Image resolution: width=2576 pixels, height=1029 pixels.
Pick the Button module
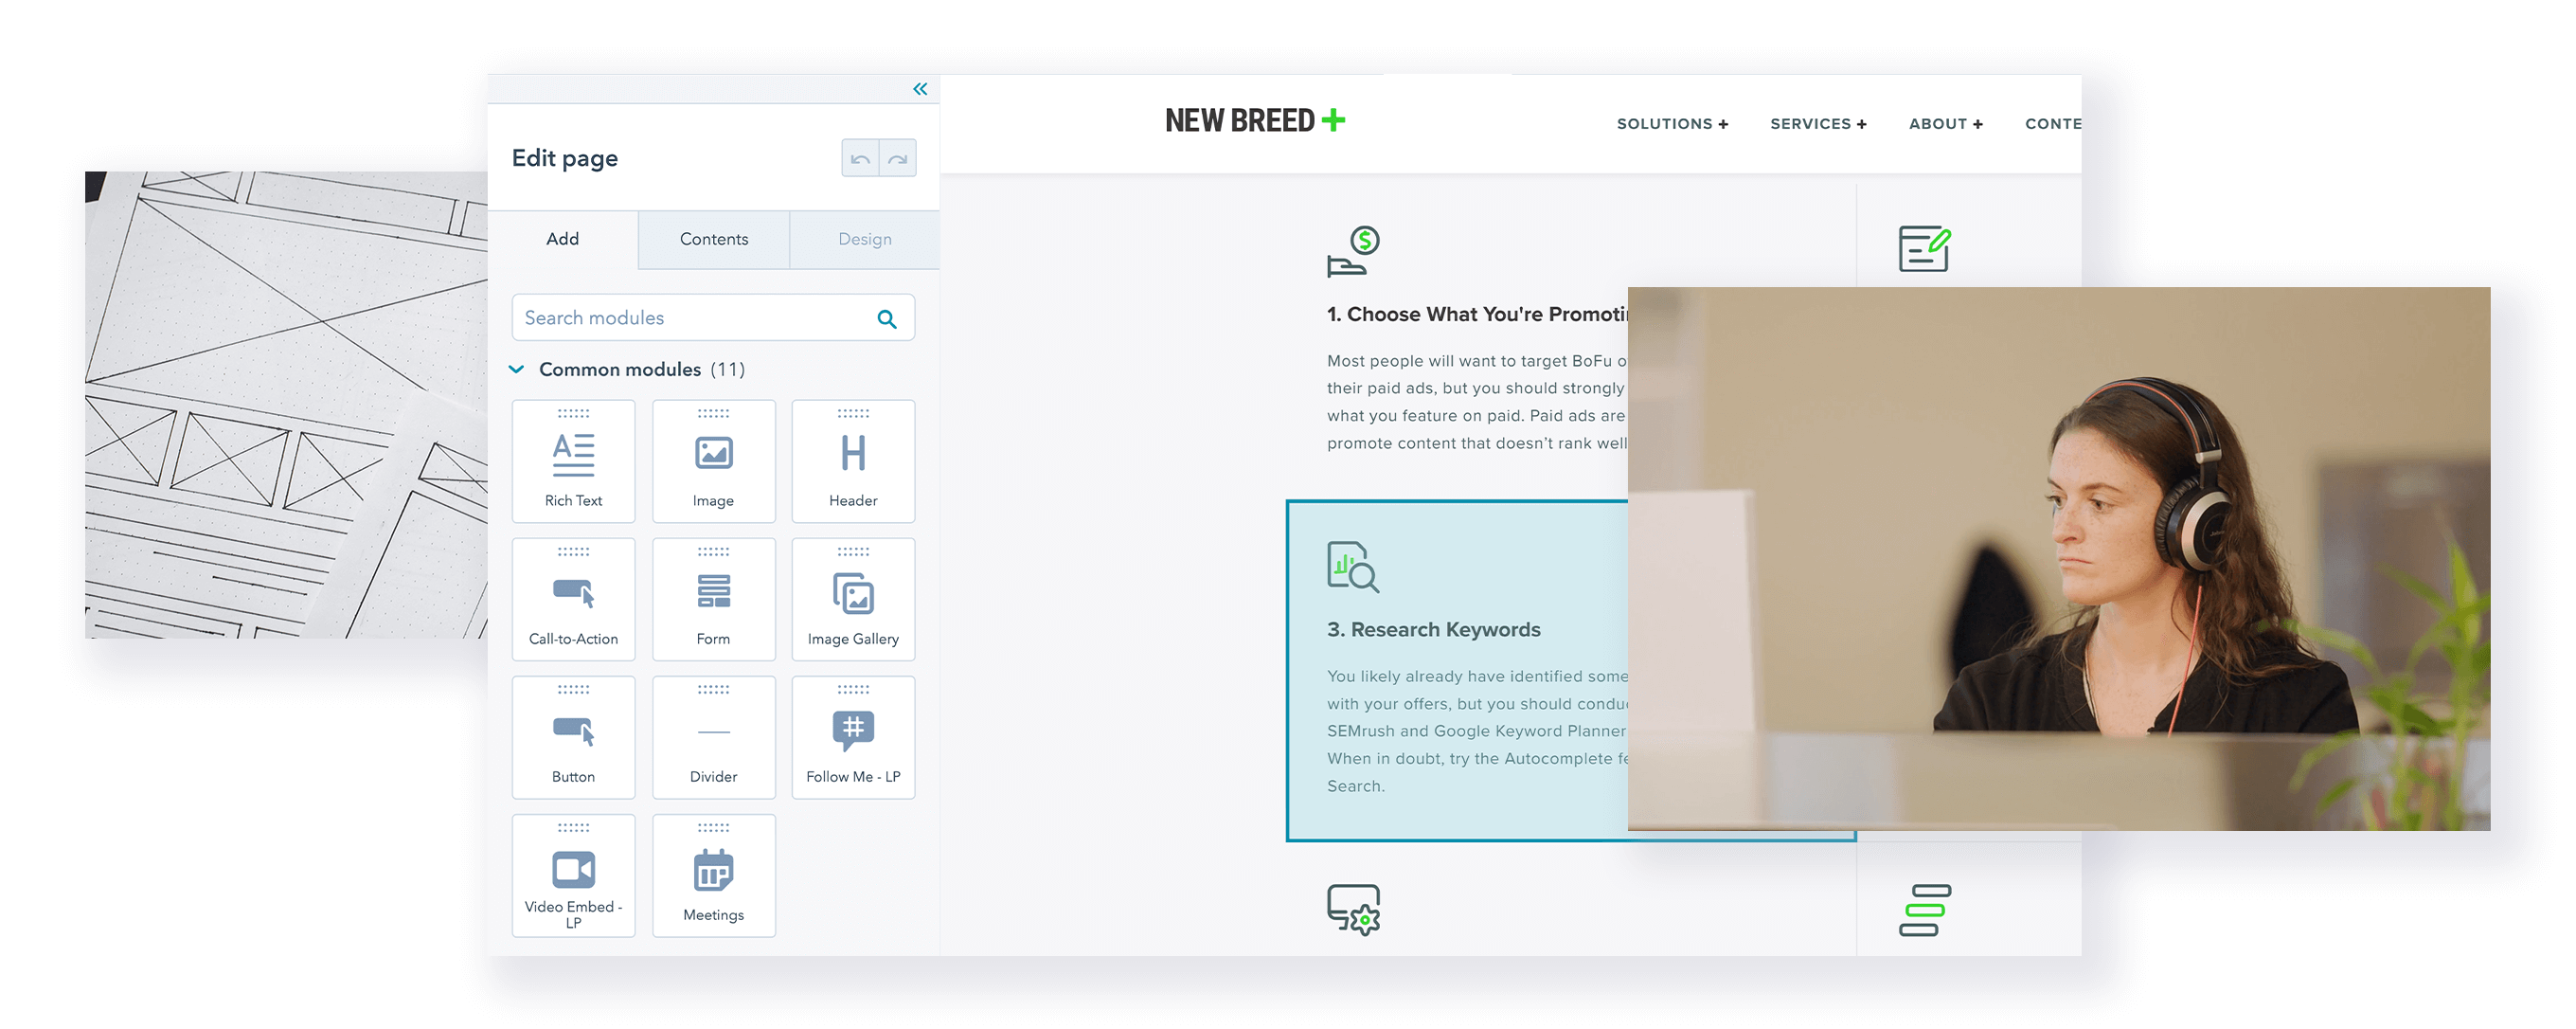pos(573,737)
